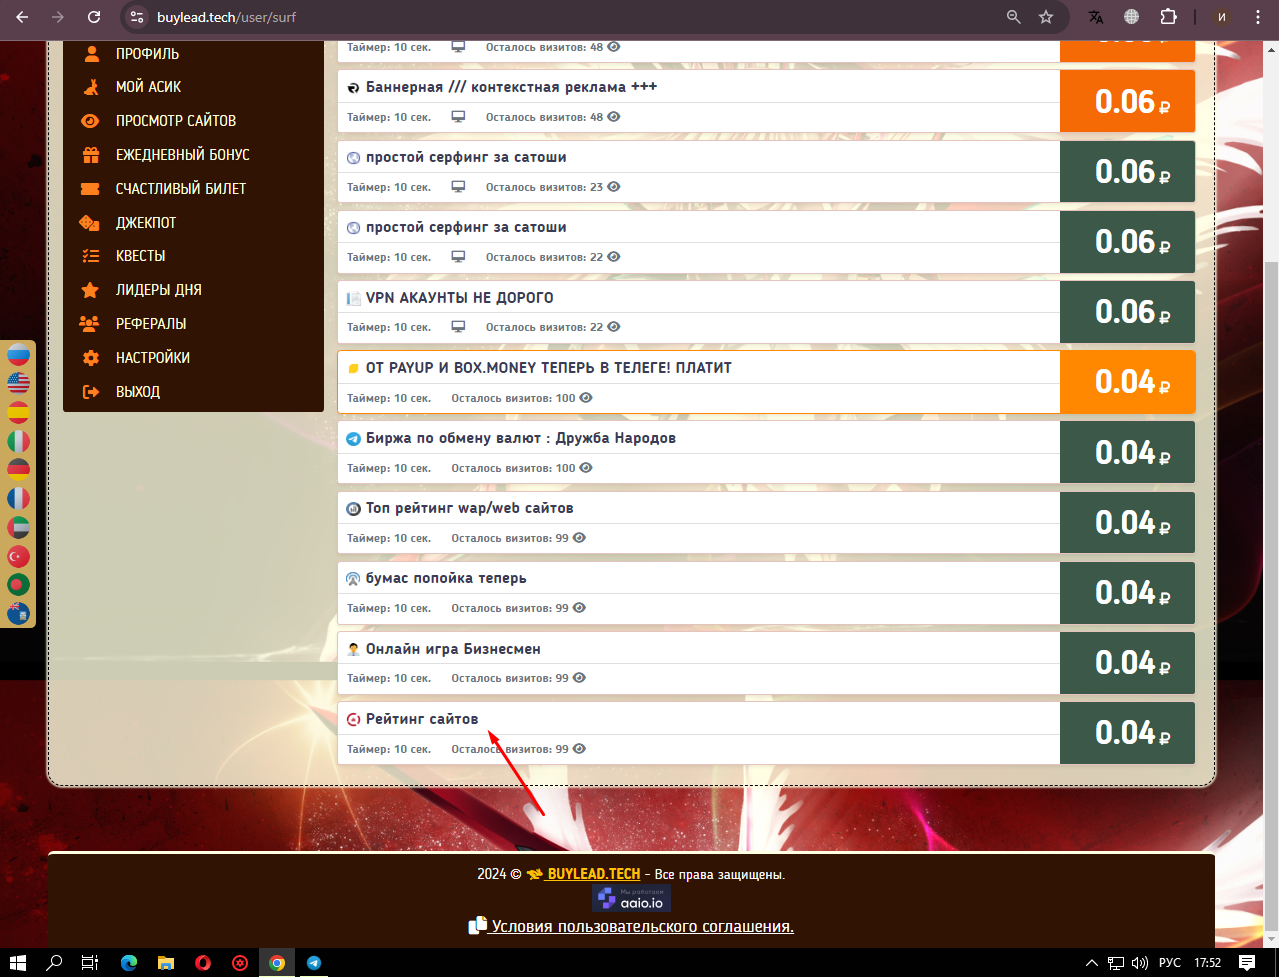This screenshot has height=977, width=1279.
Task: Select Quests in the sidebar menu
Action: (140, 256)
